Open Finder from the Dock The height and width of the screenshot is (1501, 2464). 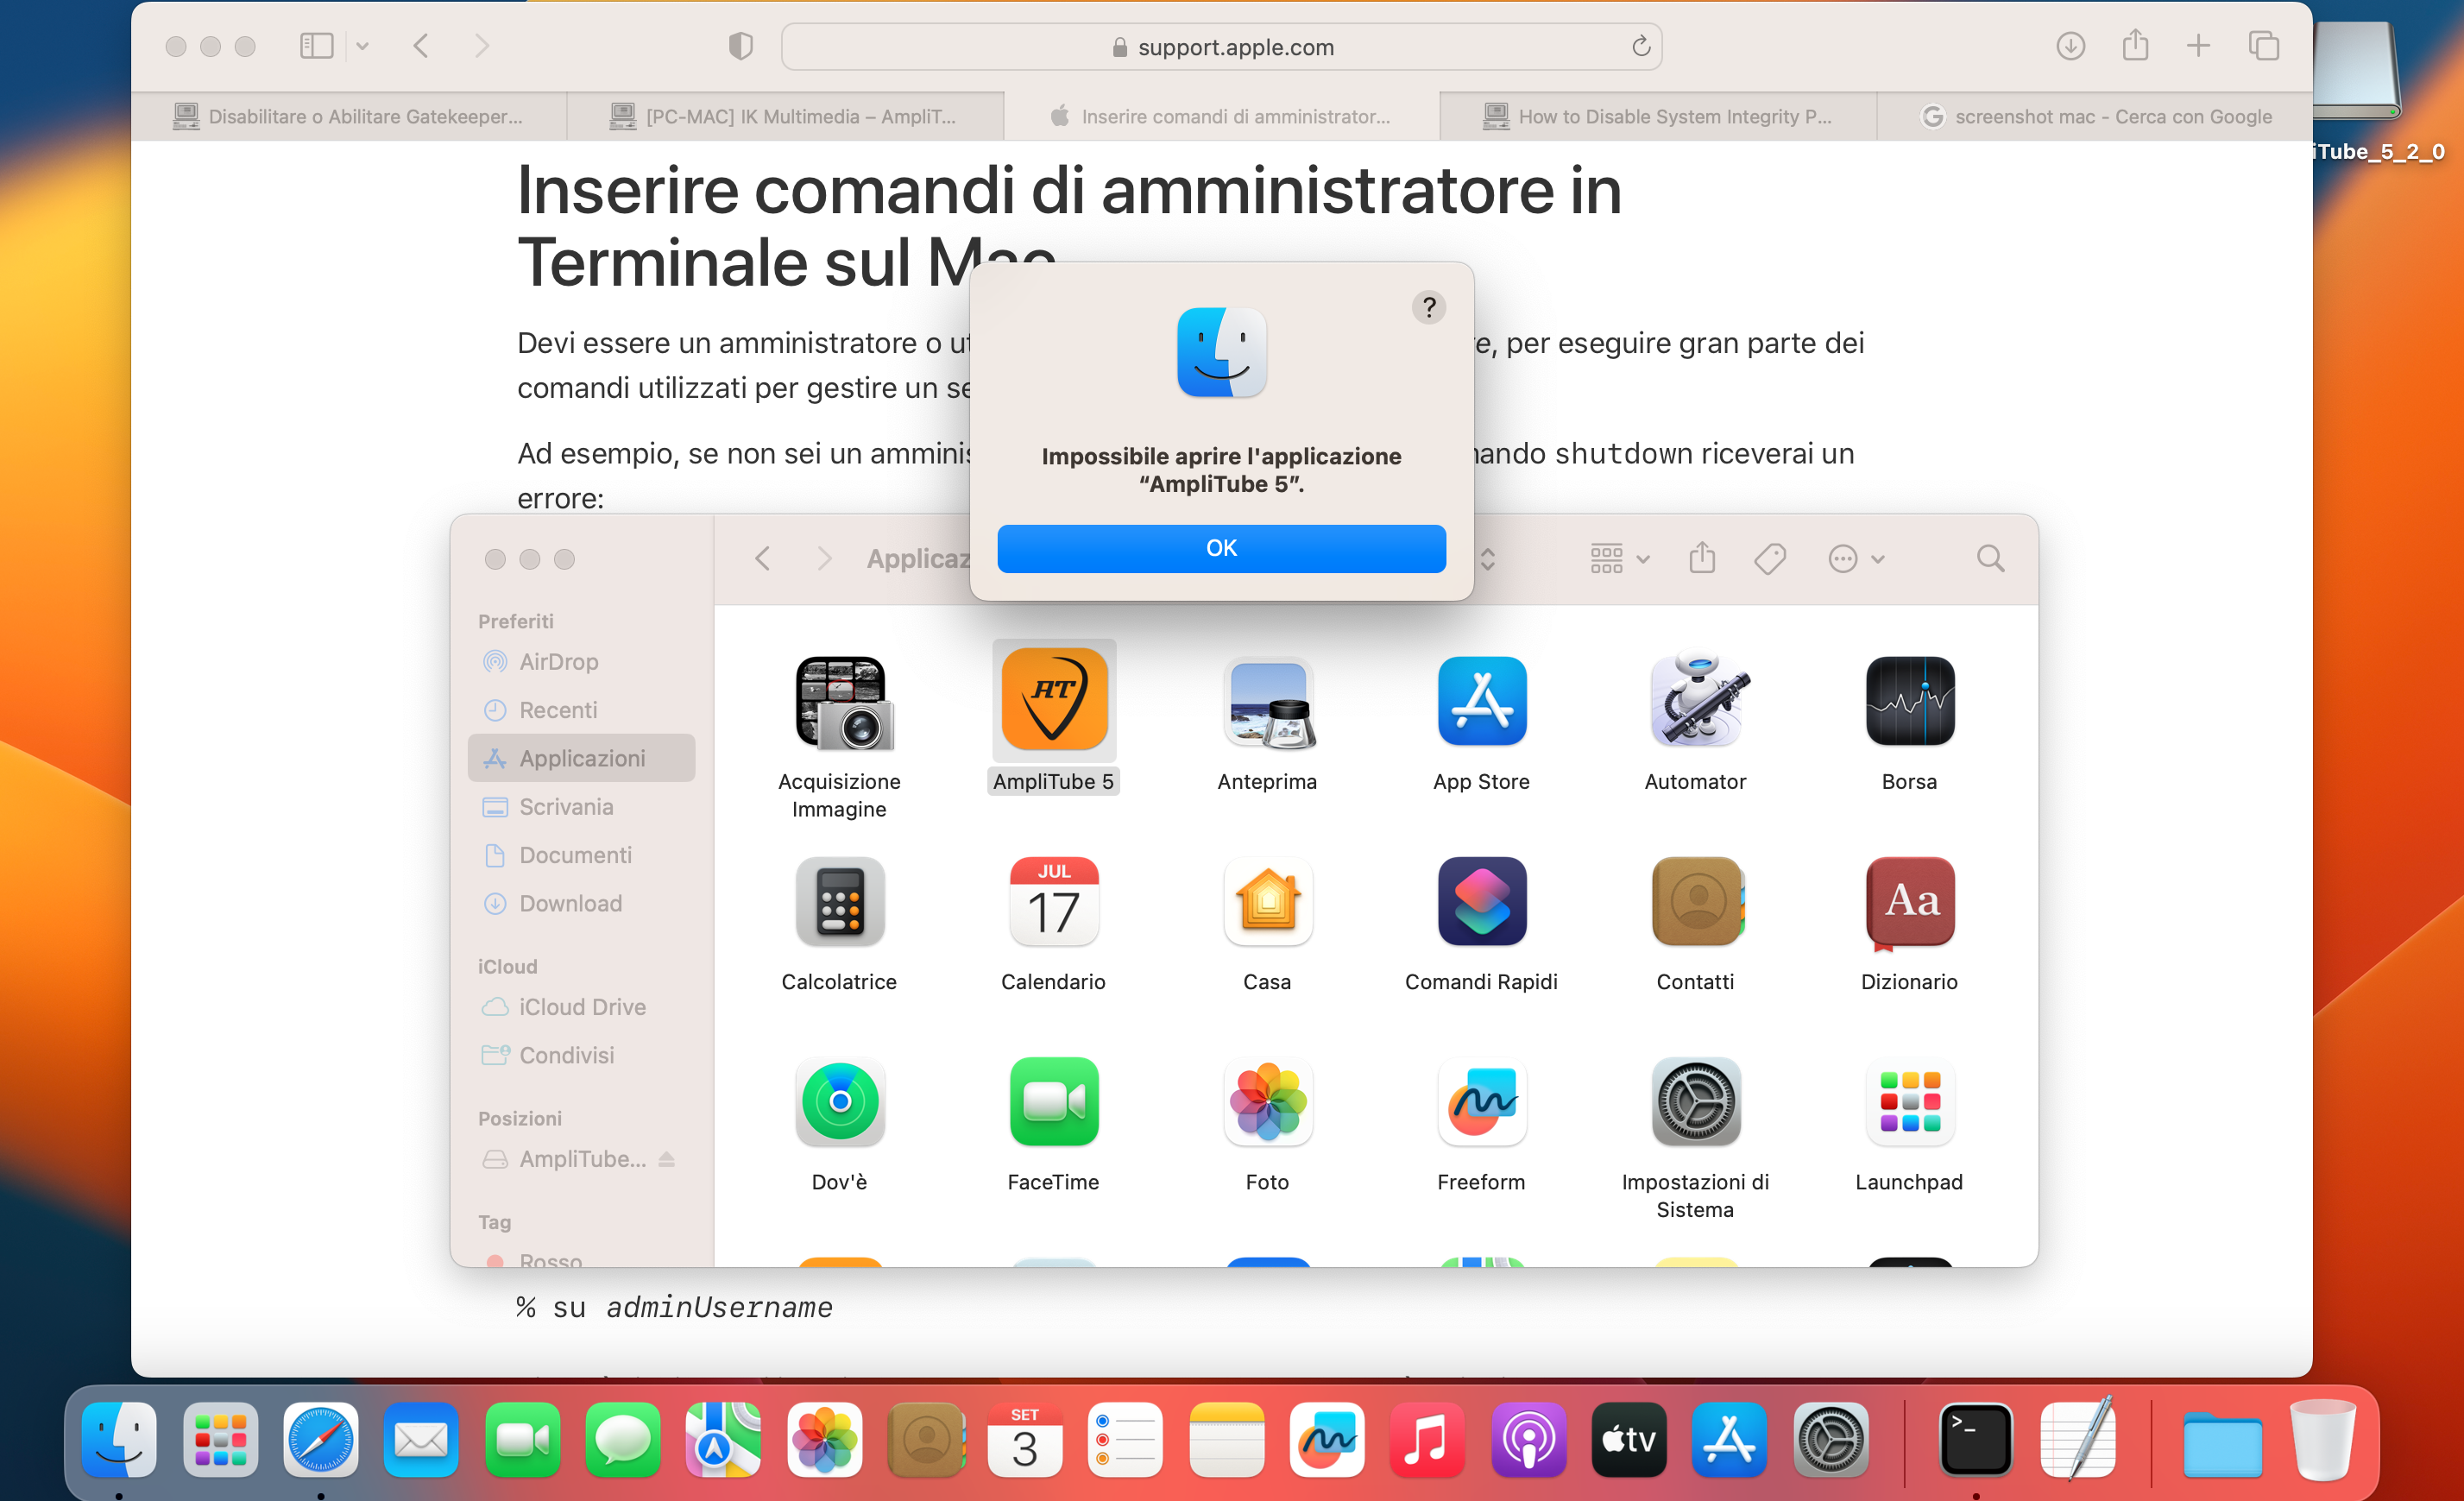click(119, 1439)
